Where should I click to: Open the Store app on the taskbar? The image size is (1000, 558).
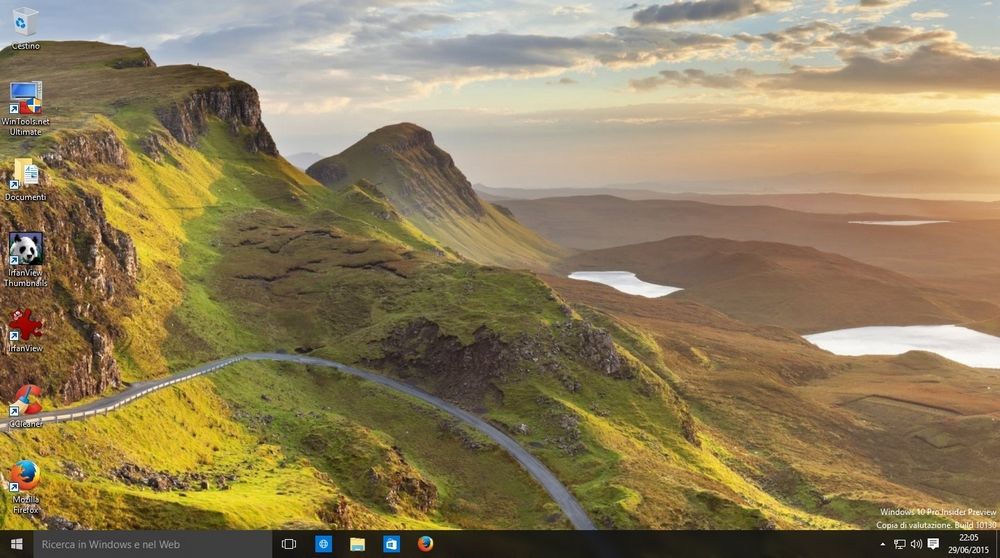coord(391,544)
